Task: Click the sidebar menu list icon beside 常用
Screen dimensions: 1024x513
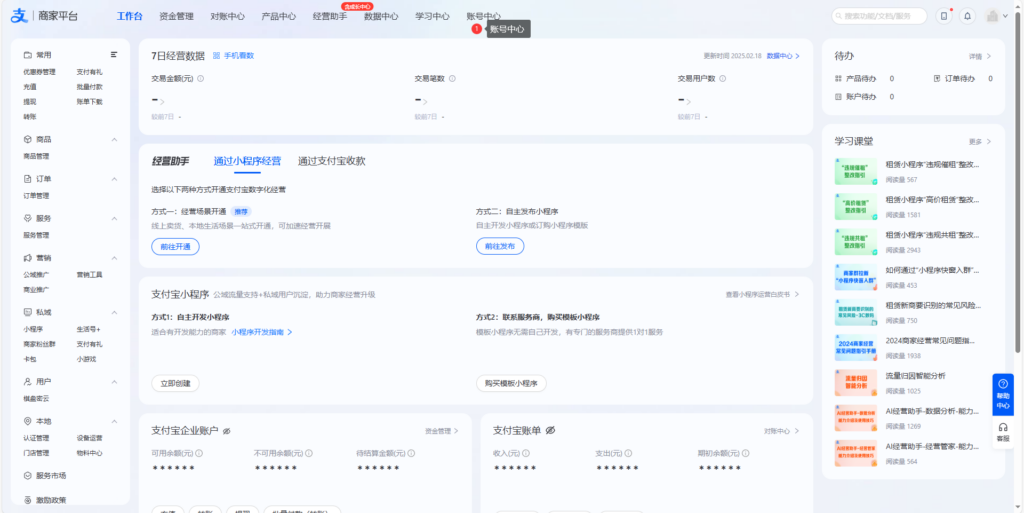Action: tap(114, 55)
